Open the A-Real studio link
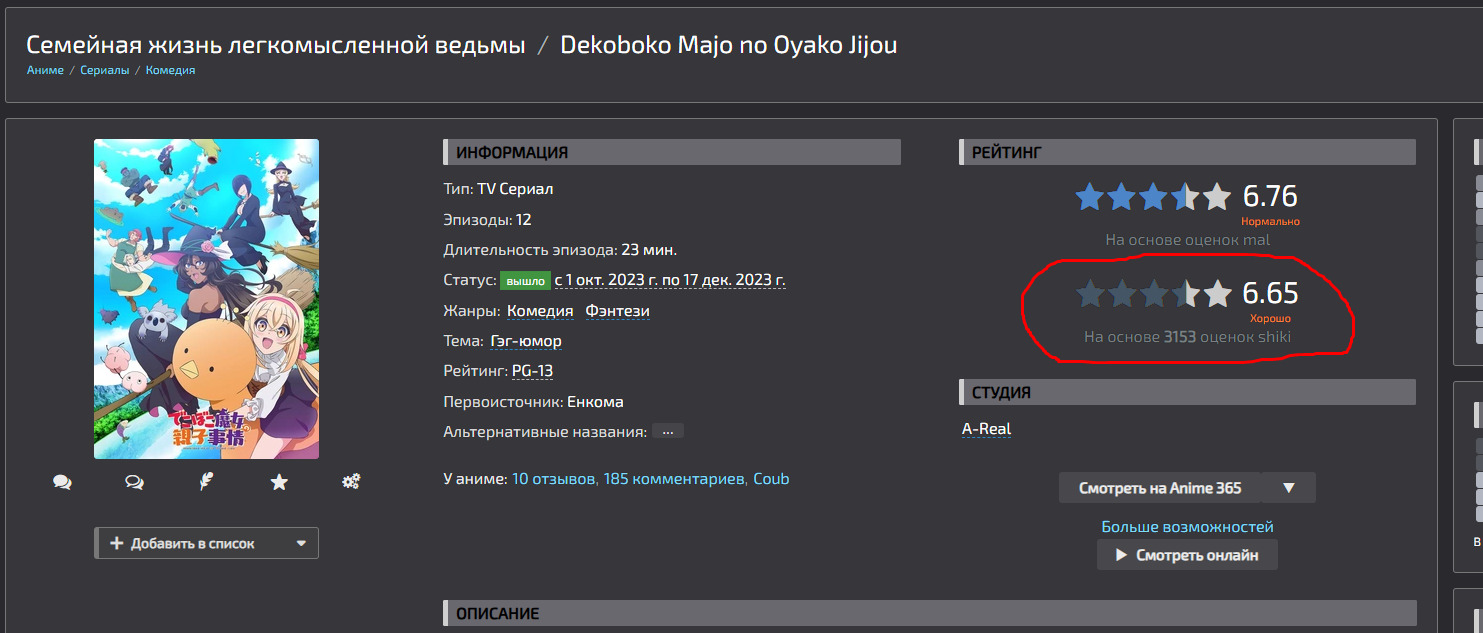This screenshot has width=1483, height=633. [986, 428]
